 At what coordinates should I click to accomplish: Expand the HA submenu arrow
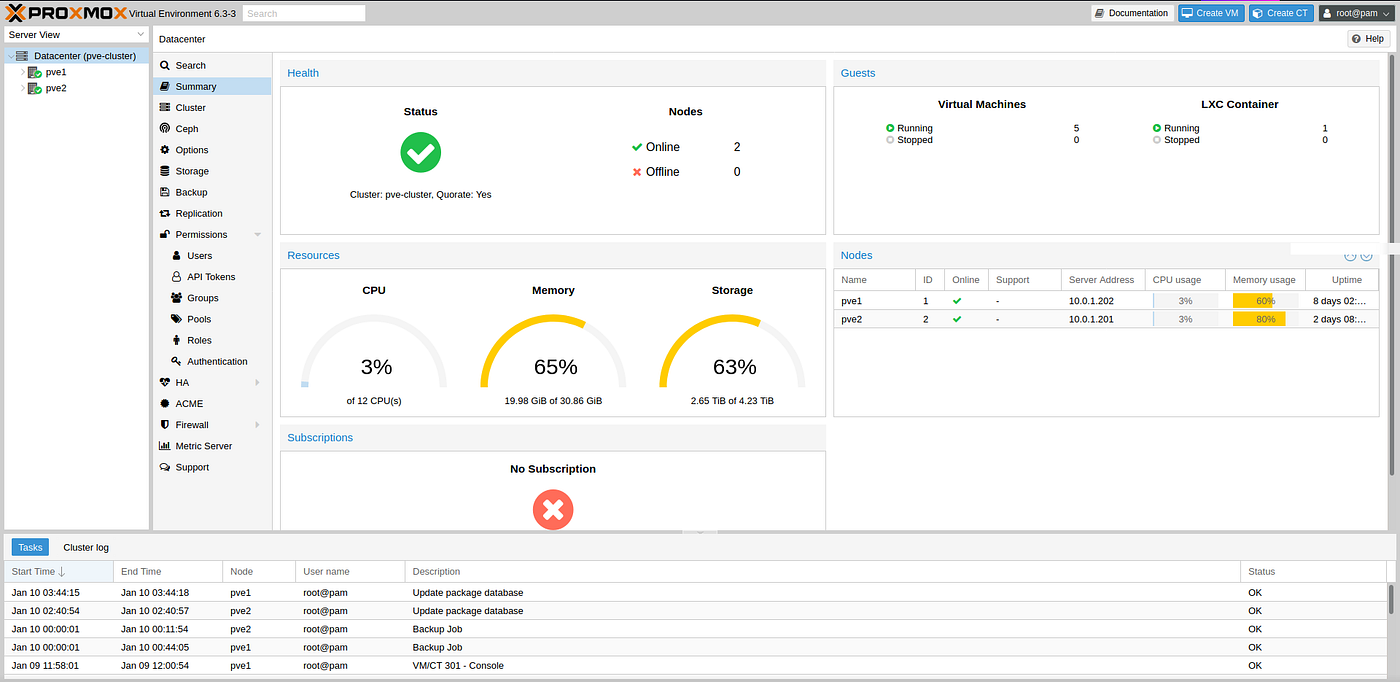(257, 383)
